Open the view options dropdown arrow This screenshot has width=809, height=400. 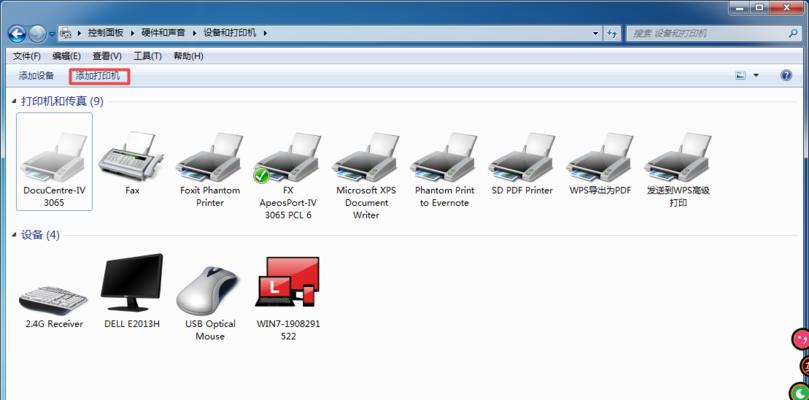756,76
